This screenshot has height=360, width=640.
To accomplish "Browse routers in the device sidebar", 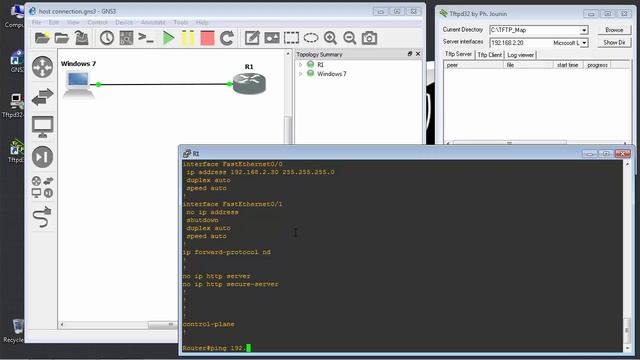I will click(x=42, y=67).
